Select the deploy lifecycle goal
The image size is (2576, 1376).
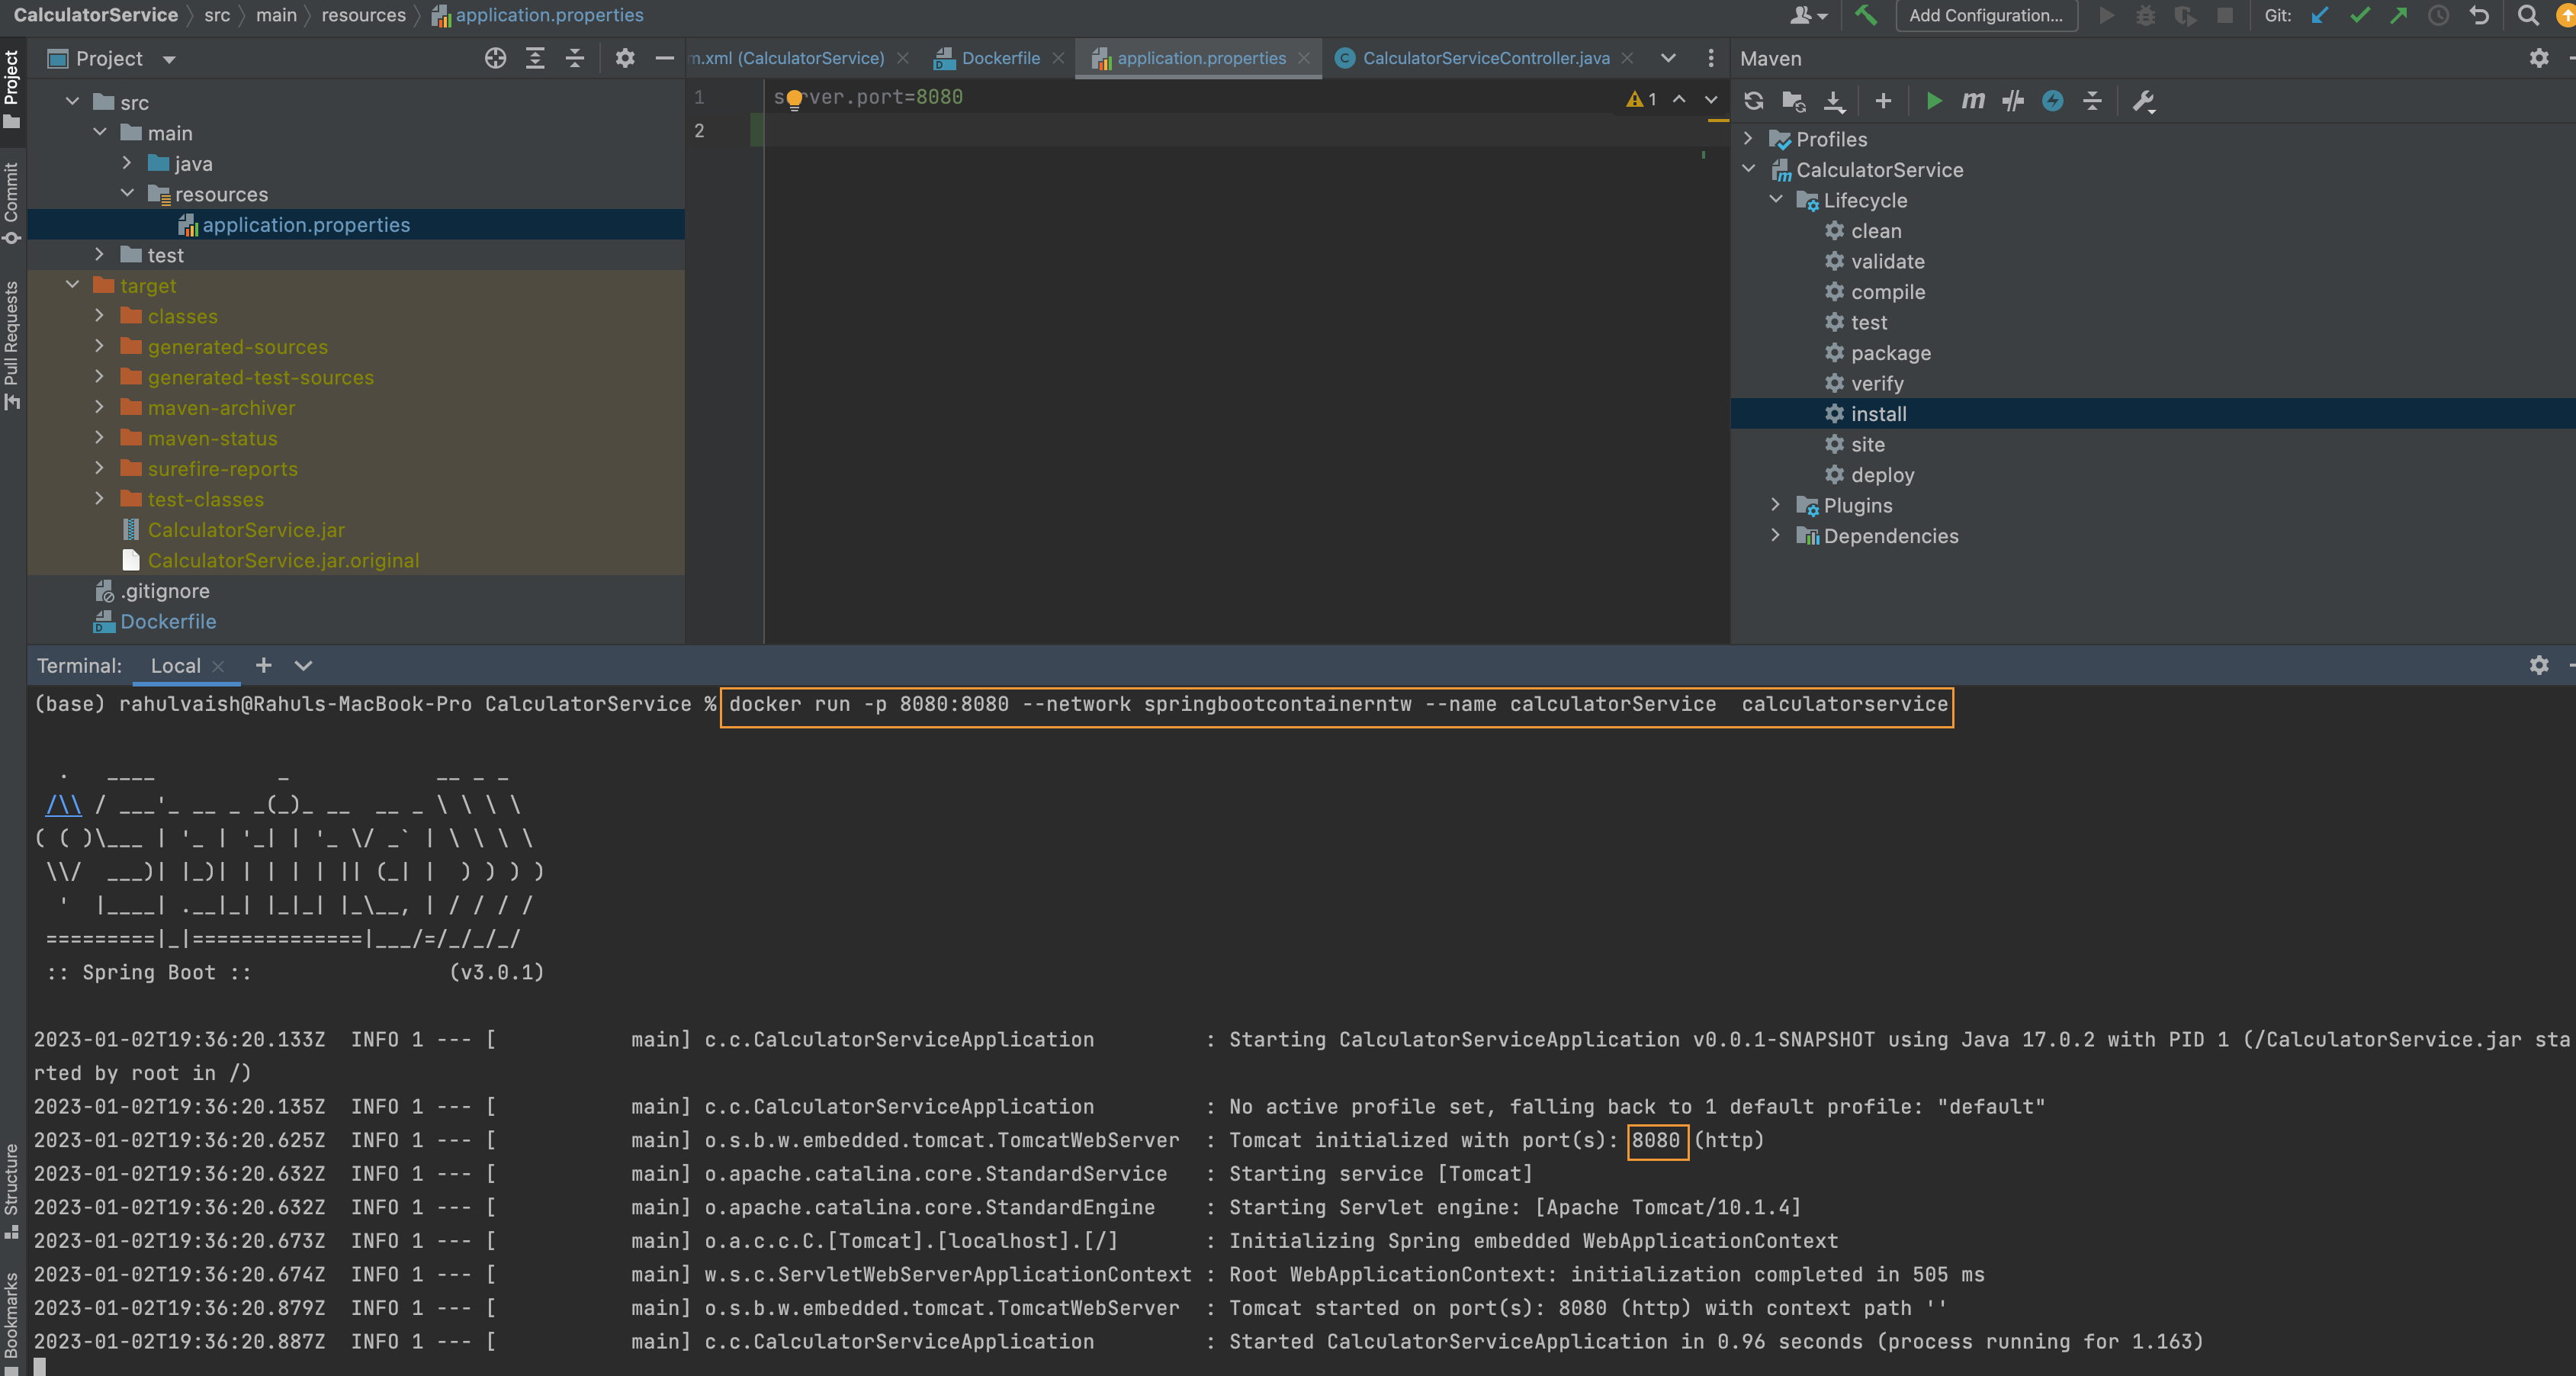coord(1882,475)
